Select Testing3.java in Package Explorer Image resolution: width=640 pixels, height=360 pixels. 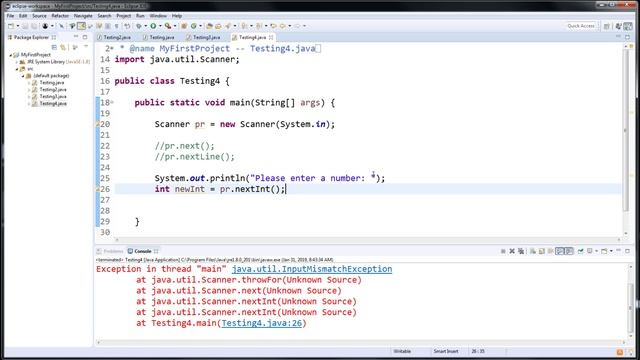[53, 97]
